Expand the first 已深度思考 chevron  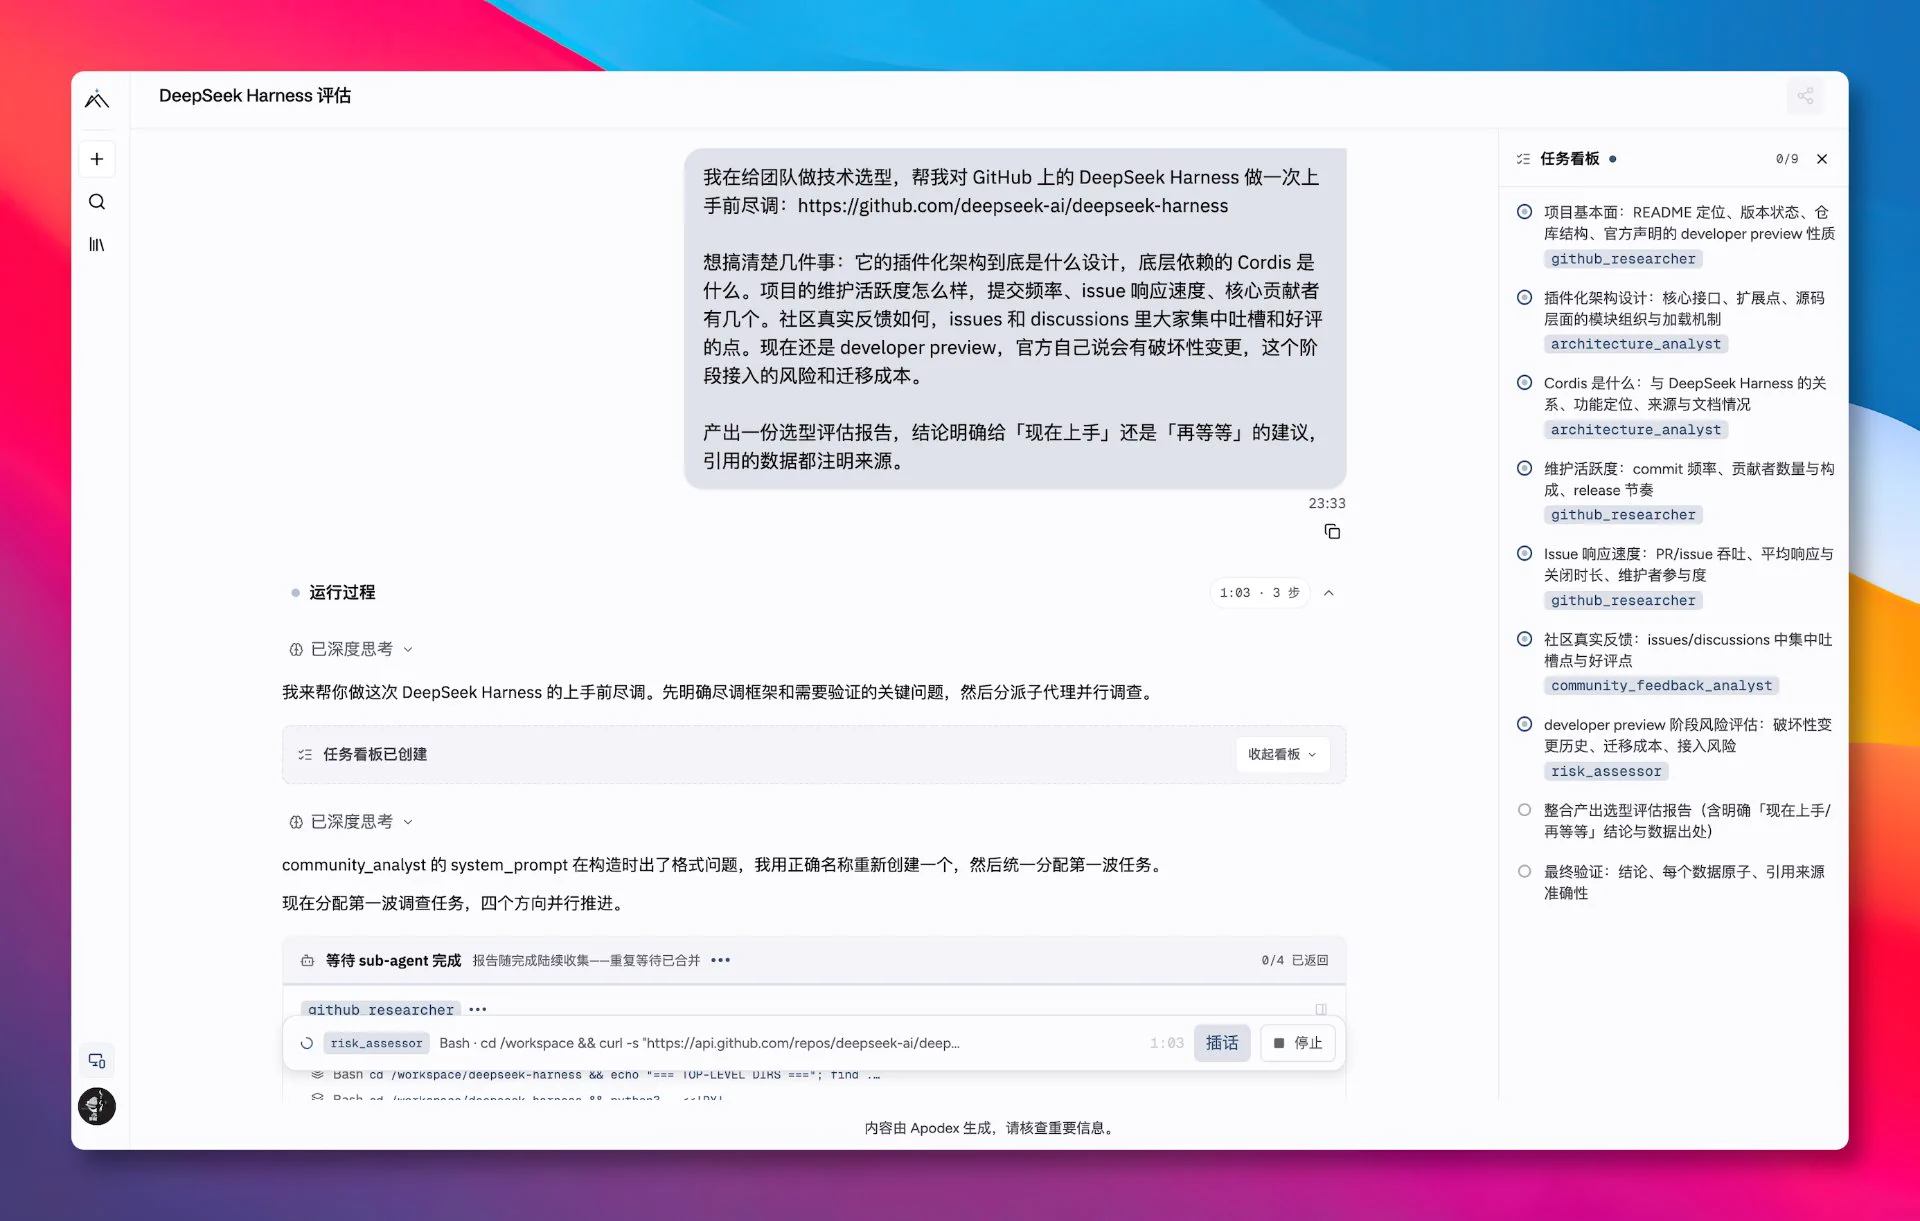[408, 650]
